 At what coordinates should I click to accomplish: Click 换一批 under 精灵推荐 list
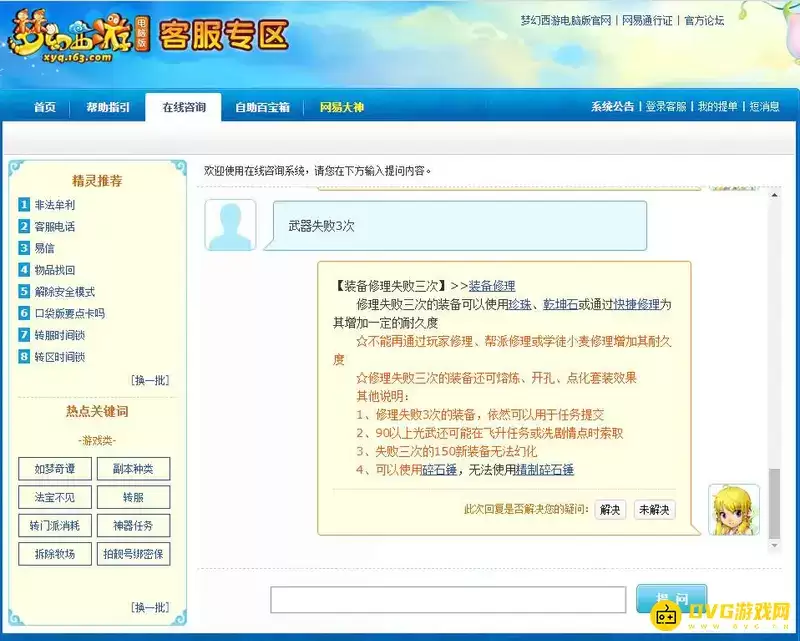[x=151, y=380]
